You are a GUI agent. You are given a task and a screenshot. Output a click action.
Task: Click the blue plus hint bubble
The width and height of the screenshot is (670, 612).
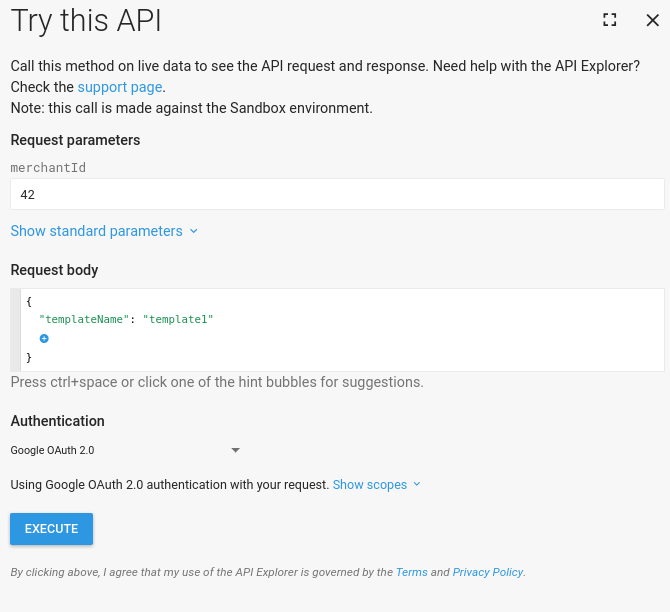(44, 339)
